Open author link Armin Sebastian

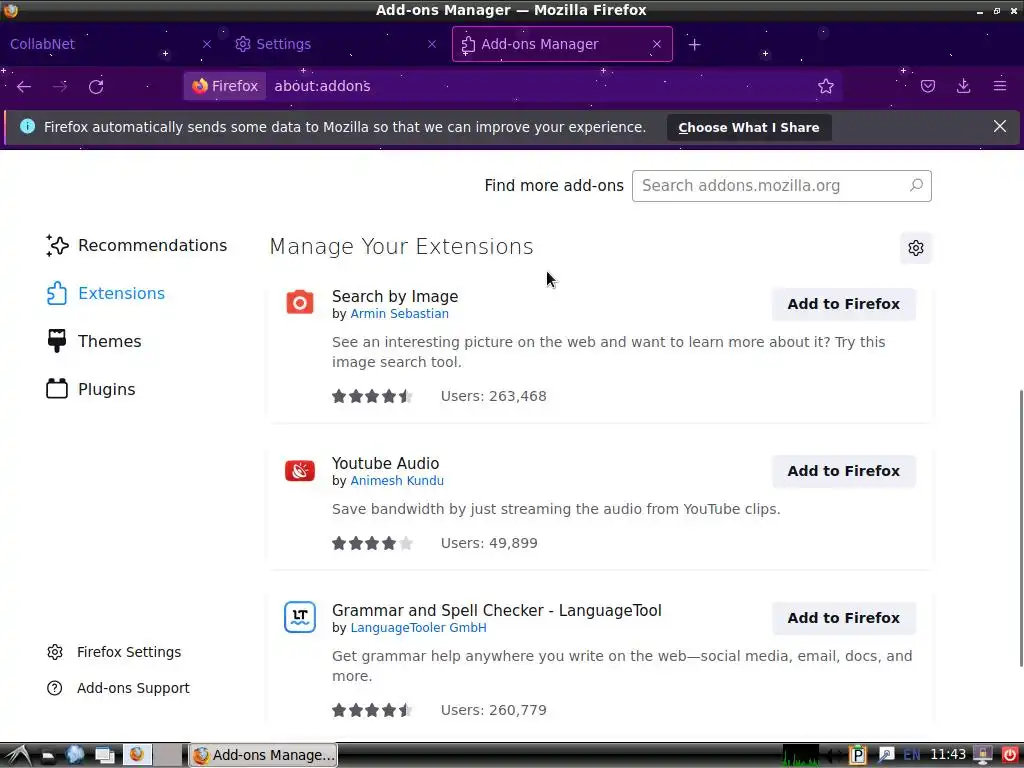pos(399,313)
